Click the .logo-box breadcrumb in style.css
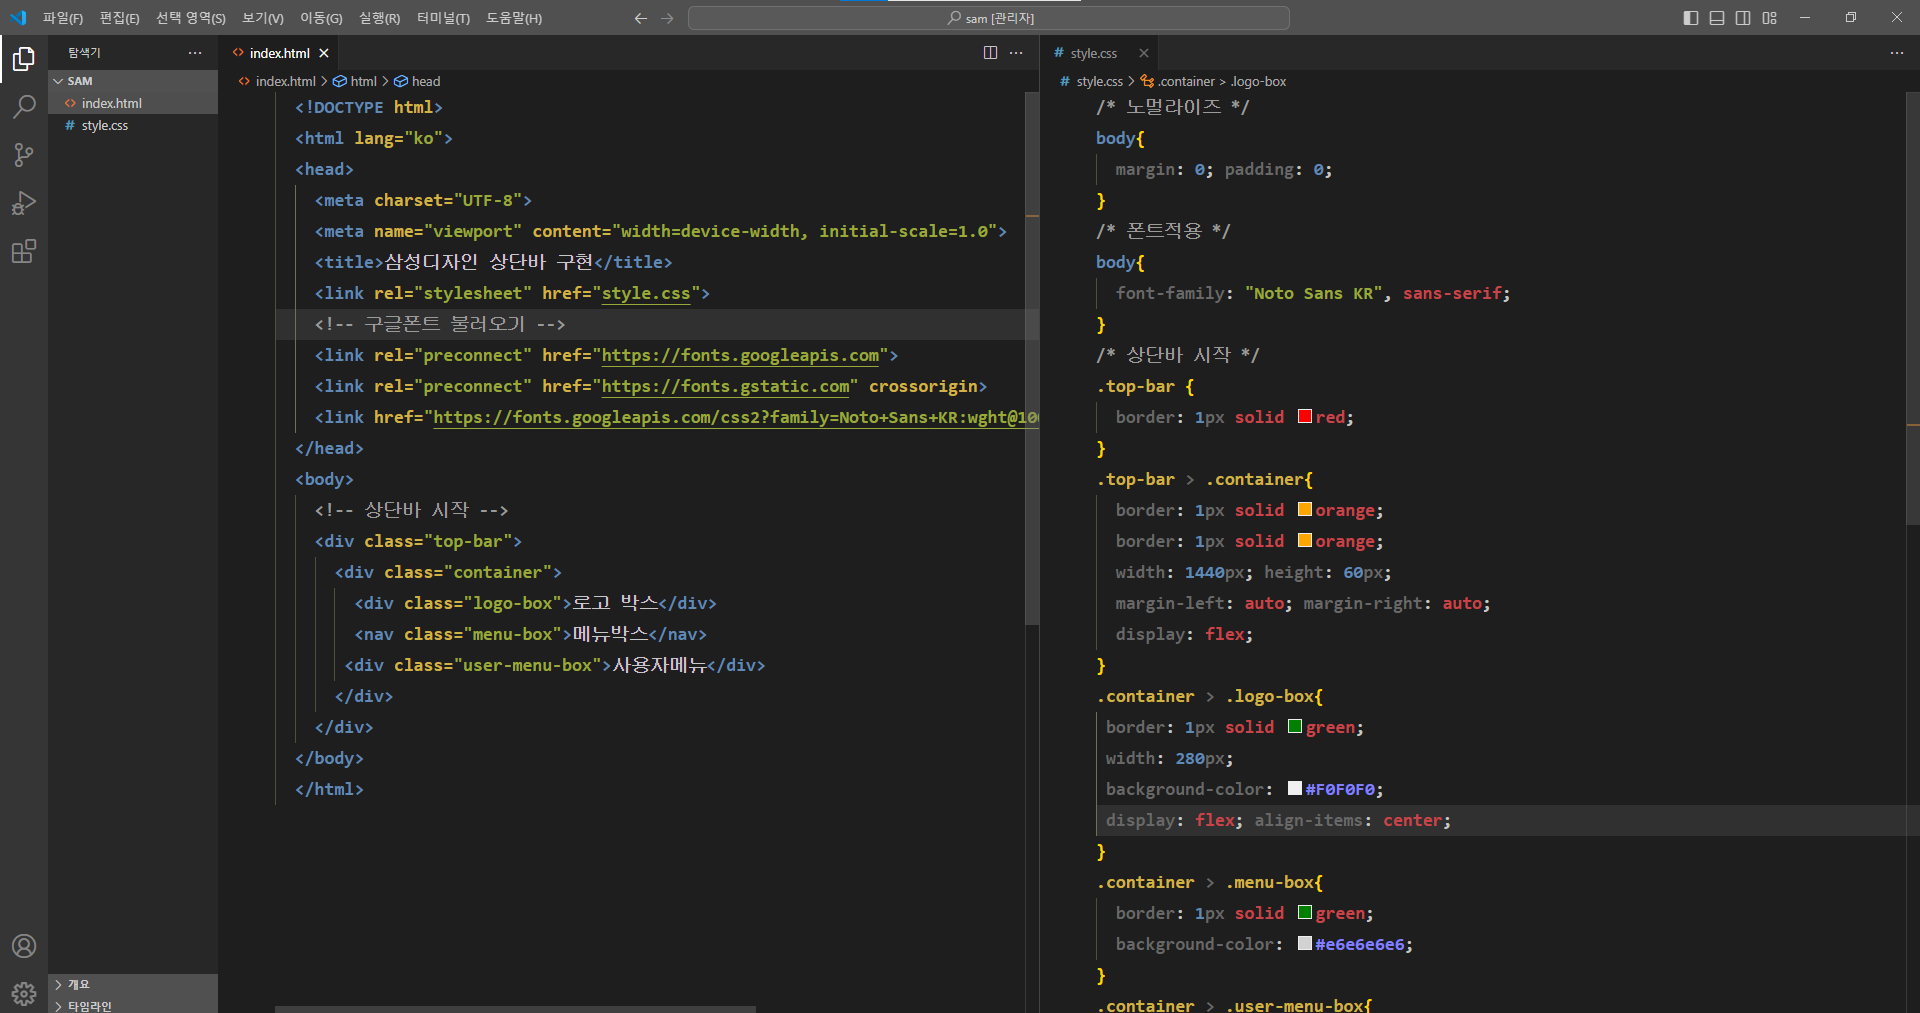The image size is (1920, 1013). [1258, 81]
